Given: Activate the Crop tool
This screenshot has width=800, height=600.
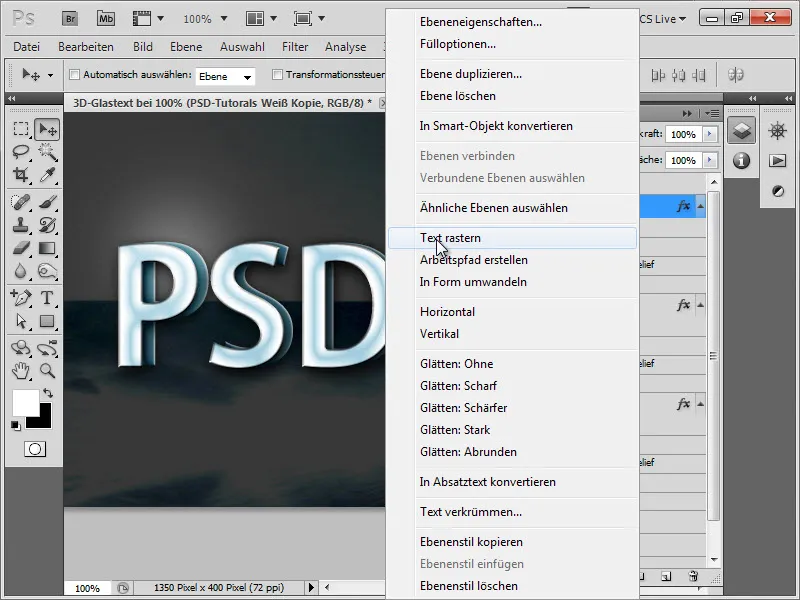Looking at the screenshot, I should click(21, 175).
